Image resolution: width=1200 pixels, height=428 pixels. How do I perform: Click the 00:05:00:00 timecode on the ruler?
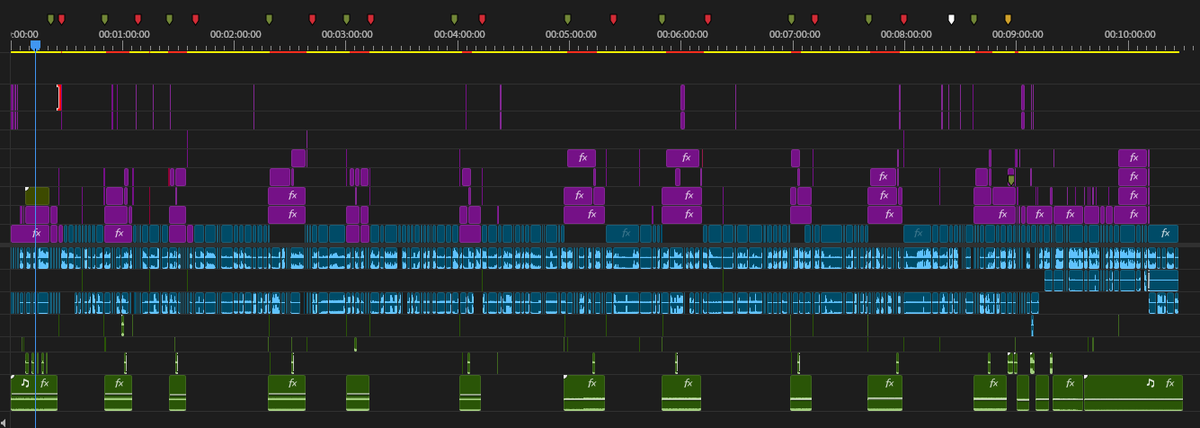(571, 33)
